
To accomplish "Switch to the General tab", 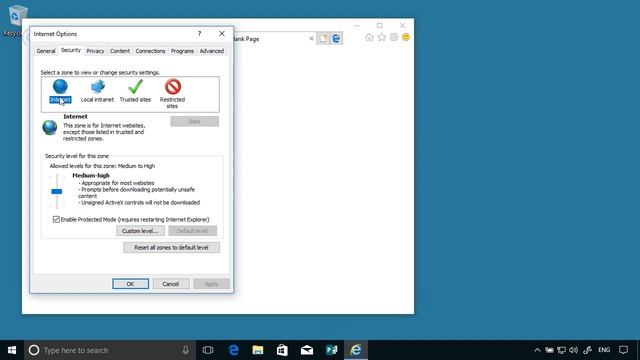I will [x=46, y=51].
